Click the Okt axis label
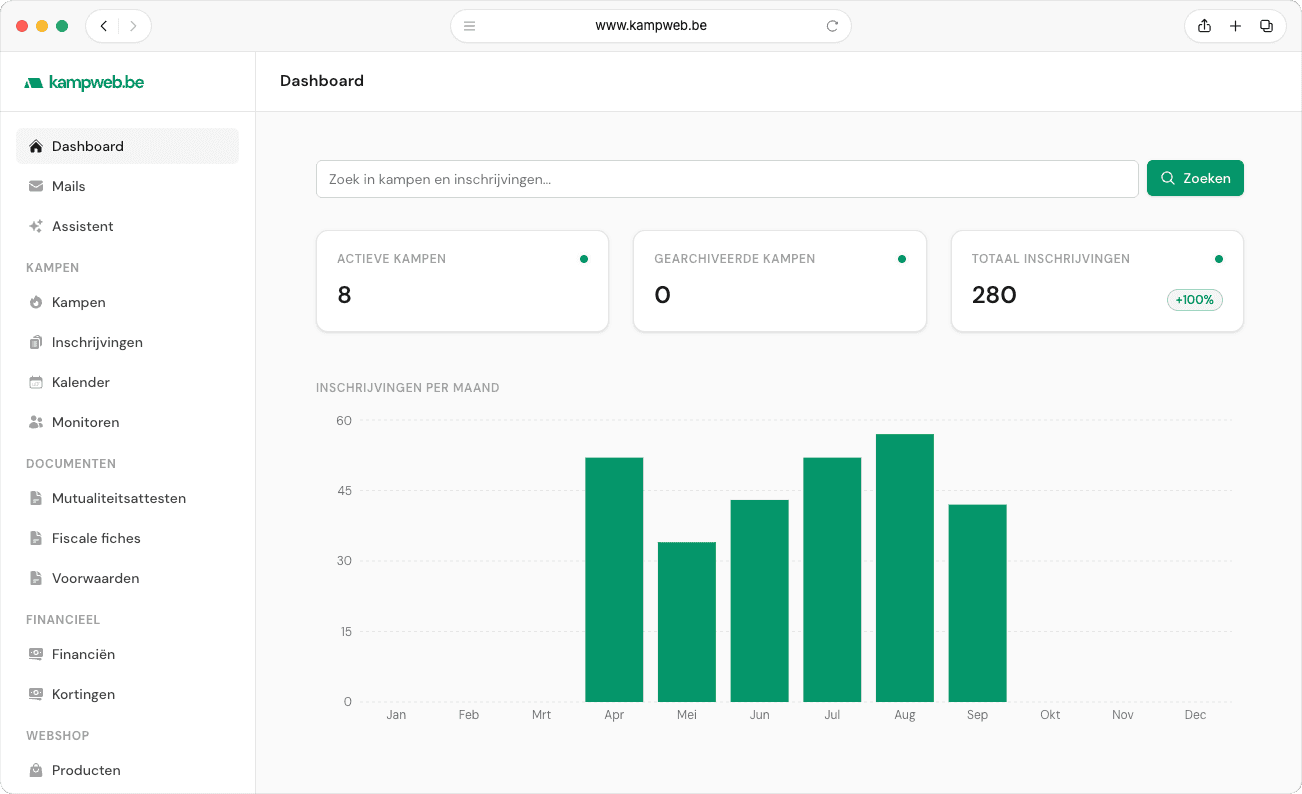This screenshot has height=794, width=1302. [x=1050, y=715]
